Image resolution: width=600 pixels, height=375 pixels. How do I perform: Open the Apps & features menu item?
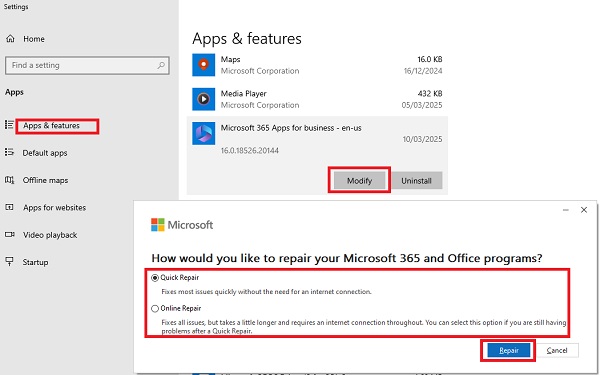(51, 126)
